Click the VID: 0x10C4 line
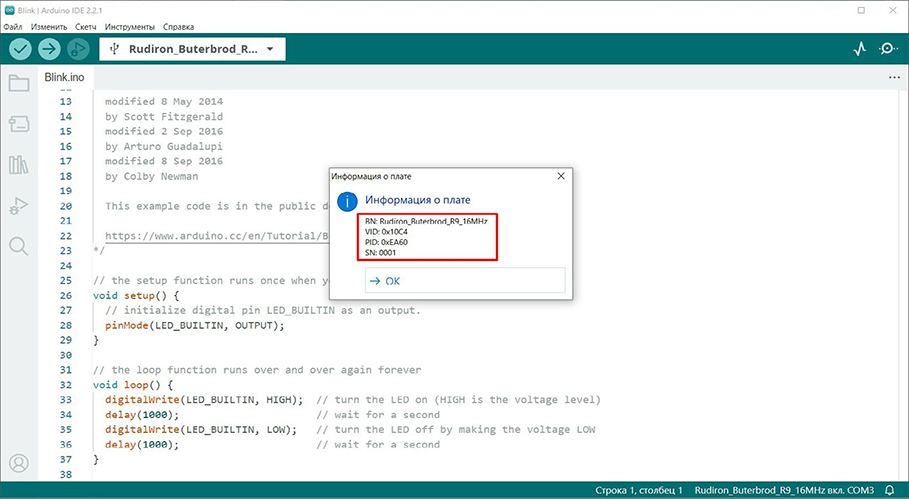 pyautogui.click(x=386, y=232)
